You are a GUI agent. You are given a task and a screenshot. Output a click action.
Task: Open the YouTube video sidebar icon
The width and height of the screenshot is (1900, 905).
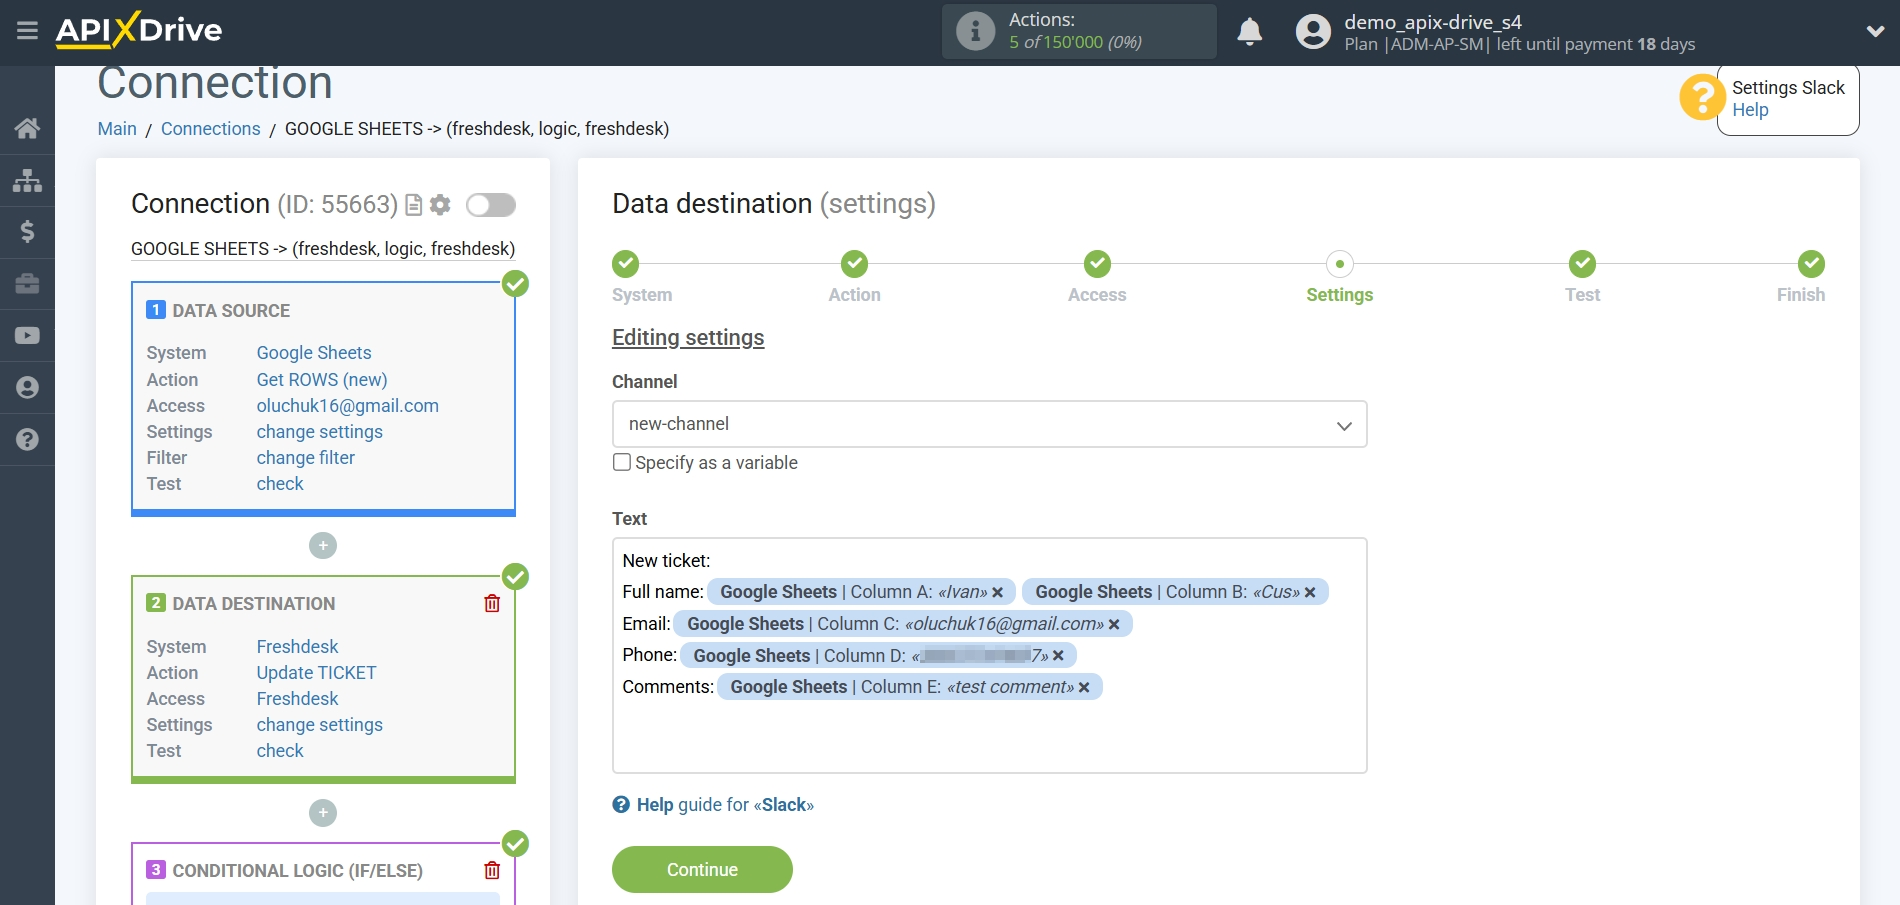27,336
